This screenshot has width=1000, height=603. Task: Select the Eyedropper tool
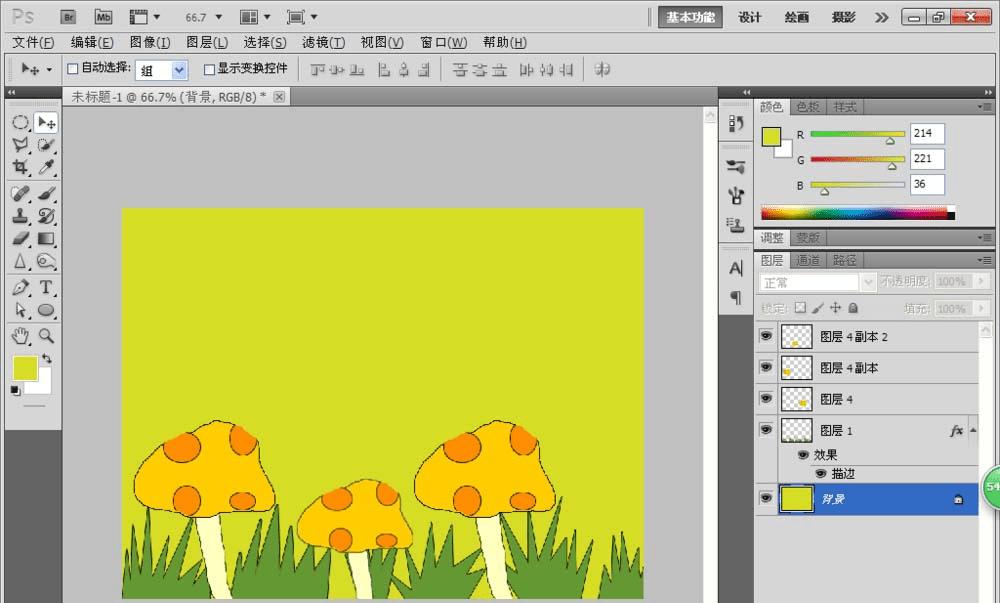pyautogui.click(x=46, y=168)
